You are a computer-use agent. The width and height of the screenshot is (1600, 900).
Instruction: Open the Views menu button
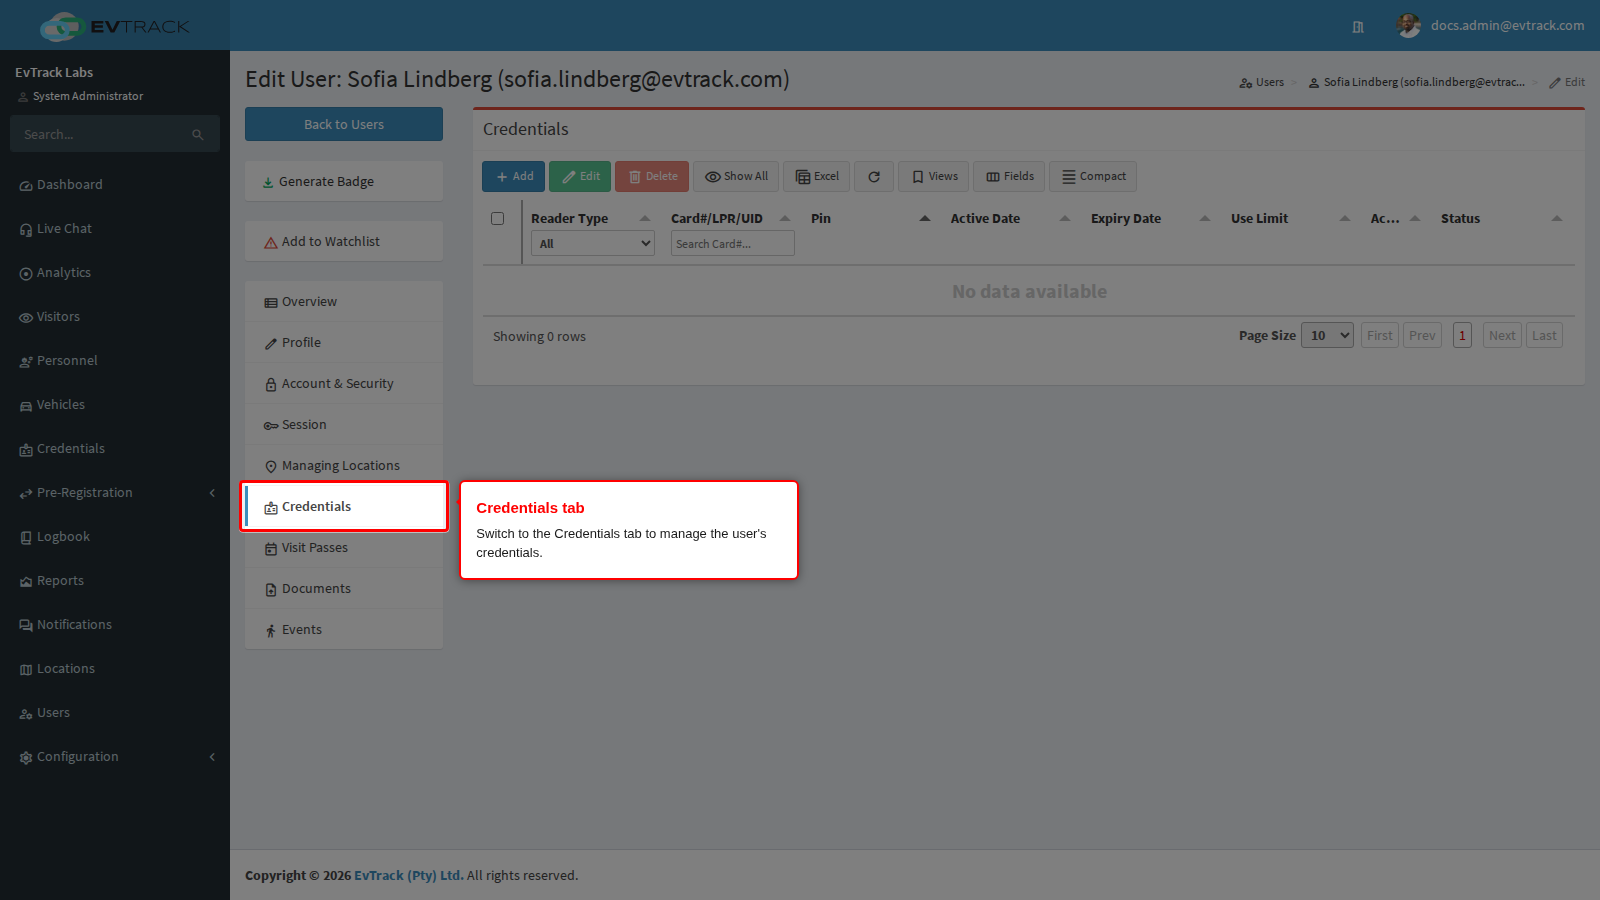click(934, 177)
